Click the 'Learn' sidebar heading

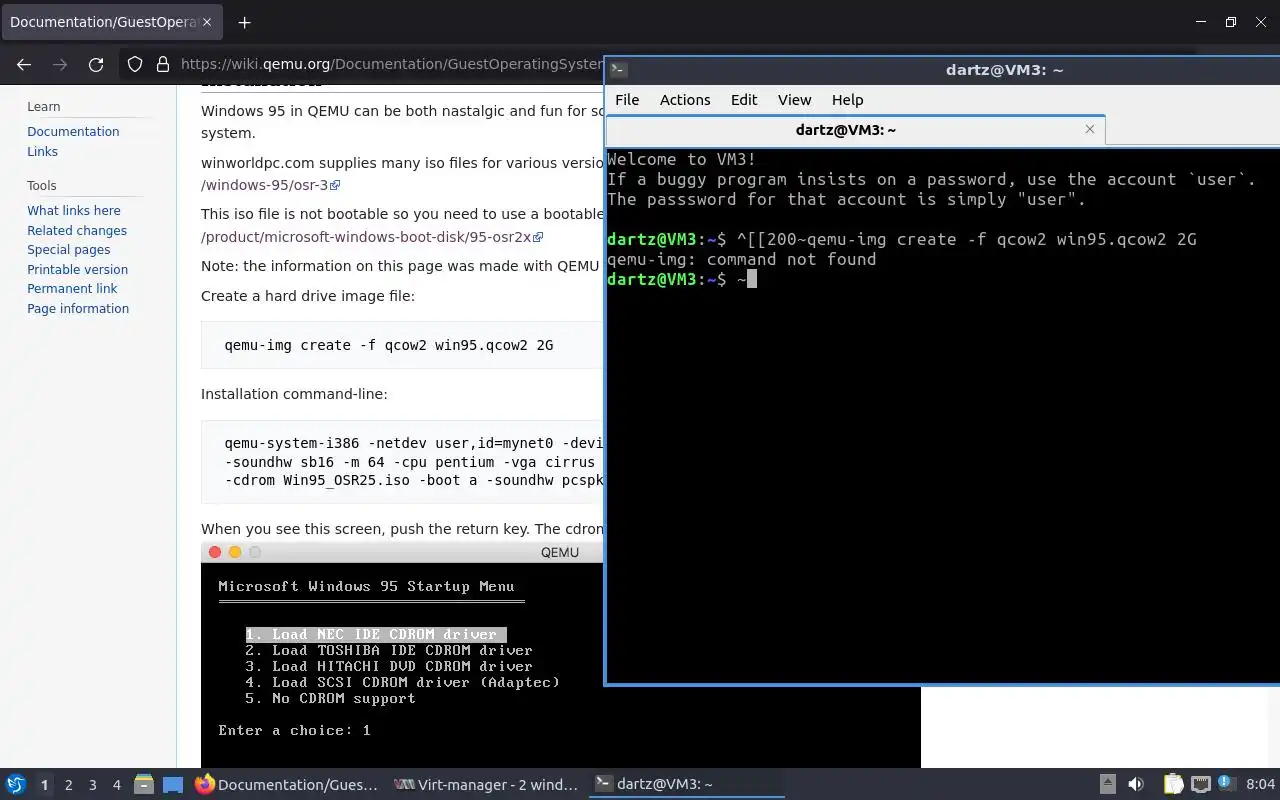(44, 107)
